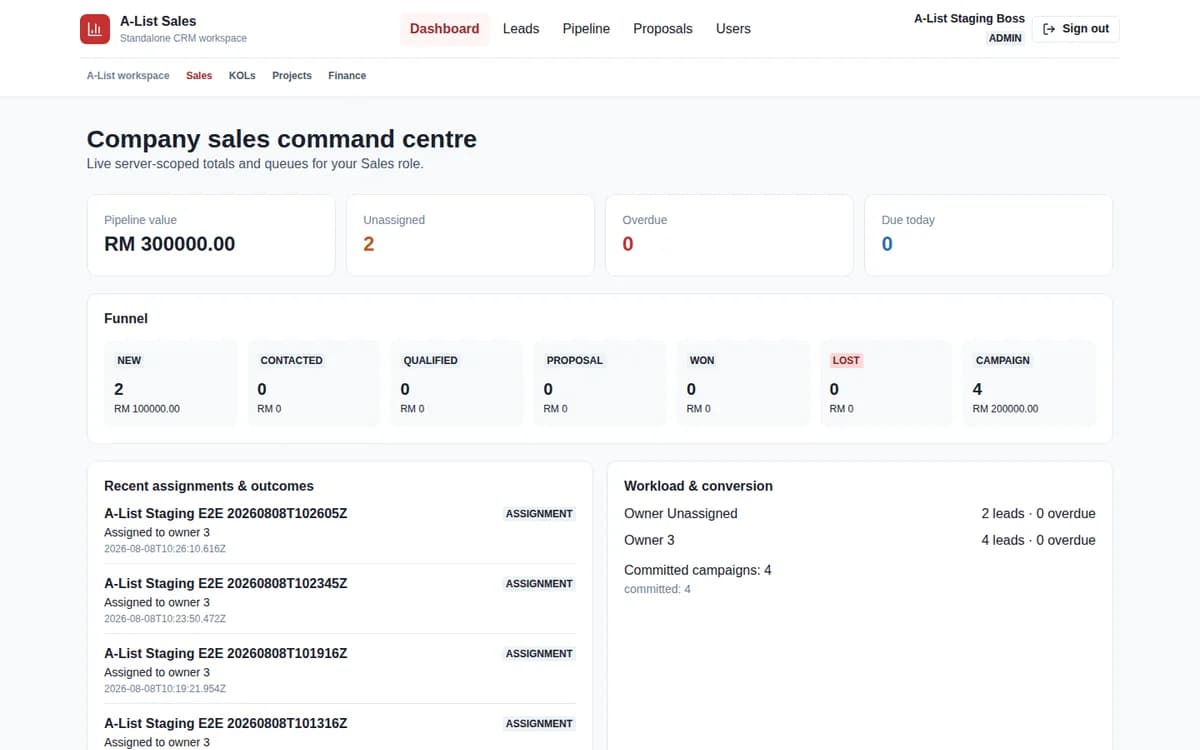Click timestamp 2026-08-08T10:26:10.616Z

coord(165,549)
